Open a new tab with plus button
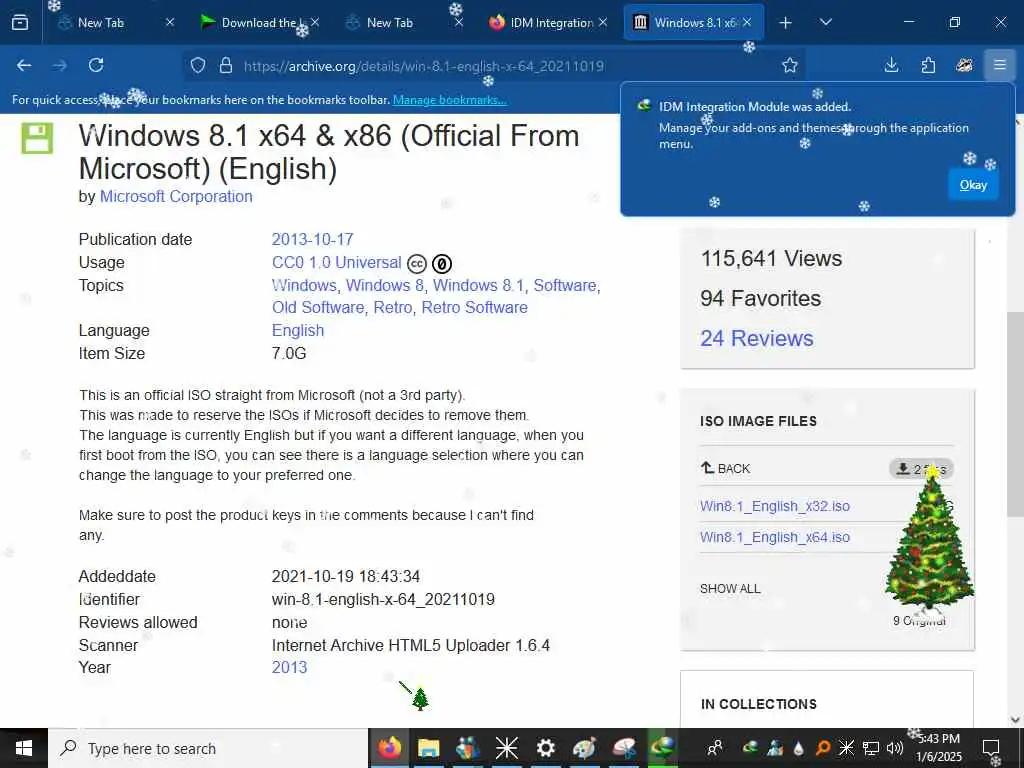Viewport: 1024px width, 768px height. click(x=786, y=23)
